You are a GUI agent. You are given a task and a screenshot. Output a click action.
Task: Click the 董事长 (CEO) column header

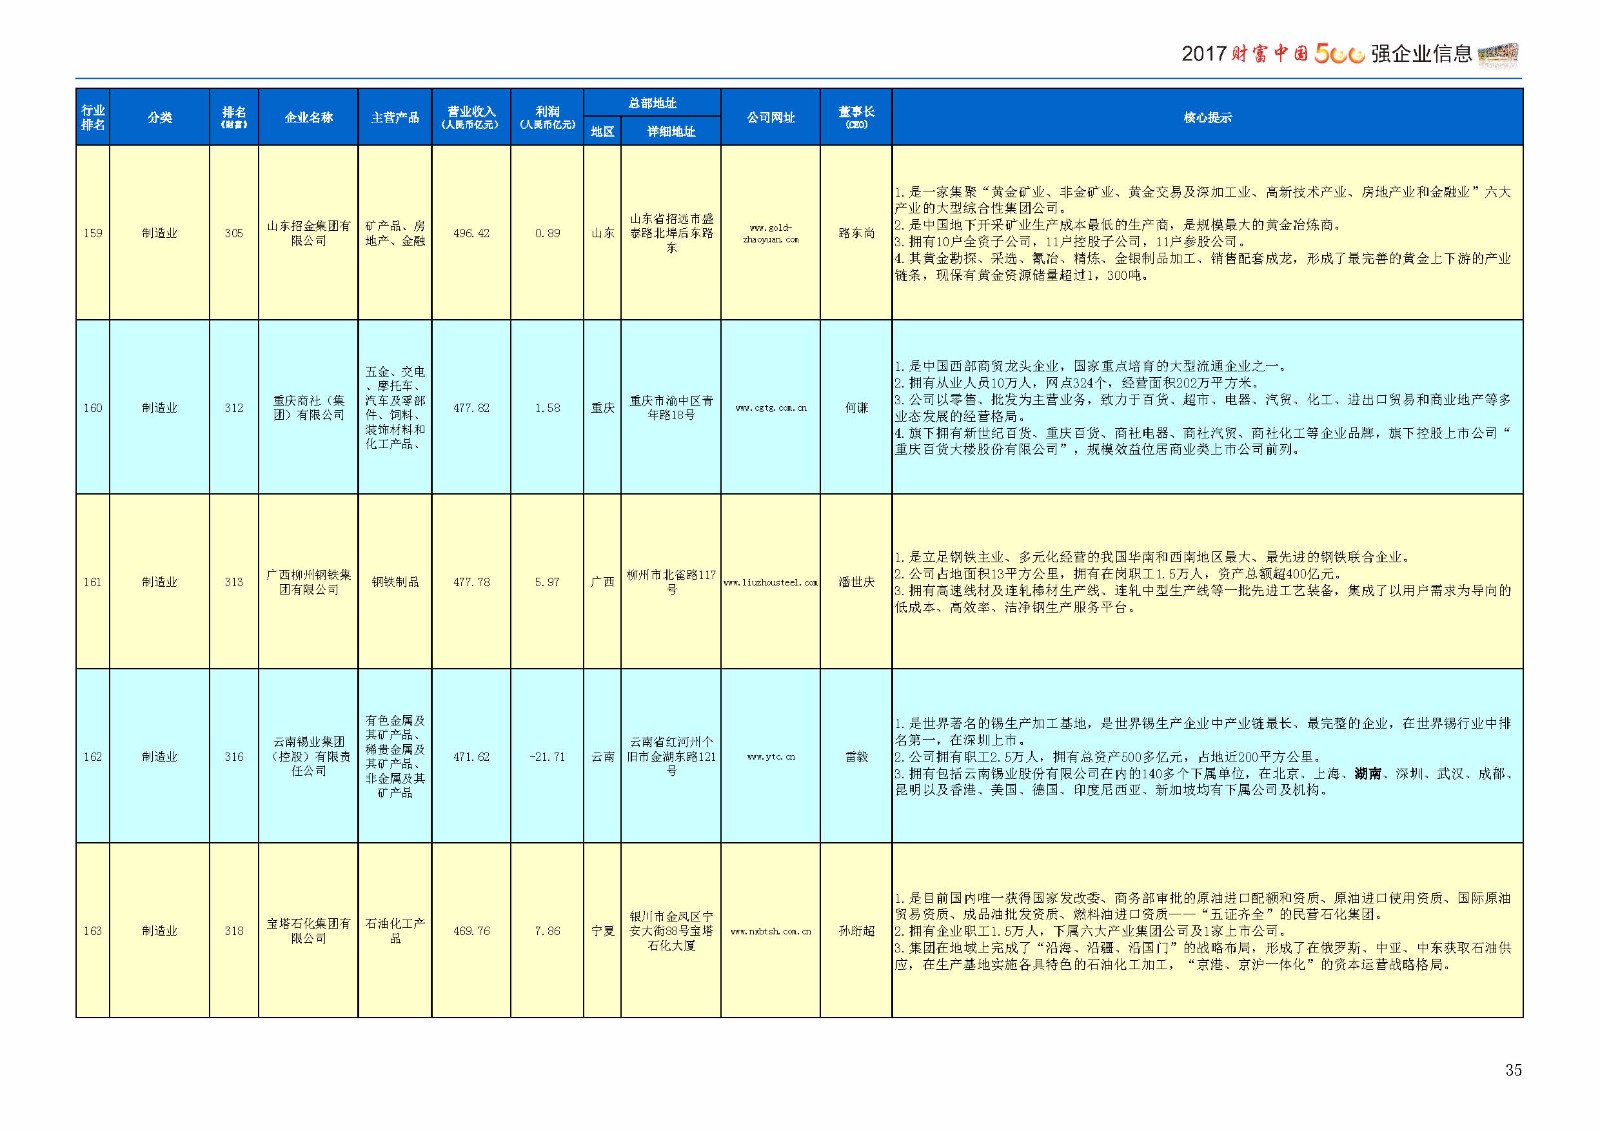click(x=856, y=117)
